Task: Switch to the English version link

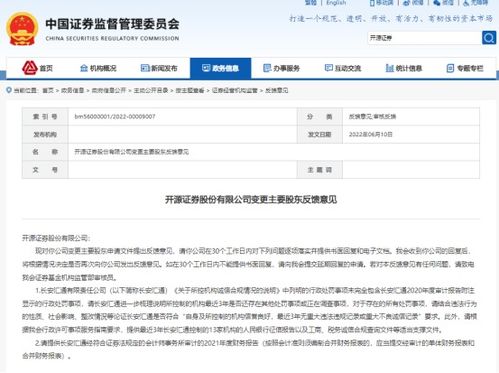Action: (336, 3)
